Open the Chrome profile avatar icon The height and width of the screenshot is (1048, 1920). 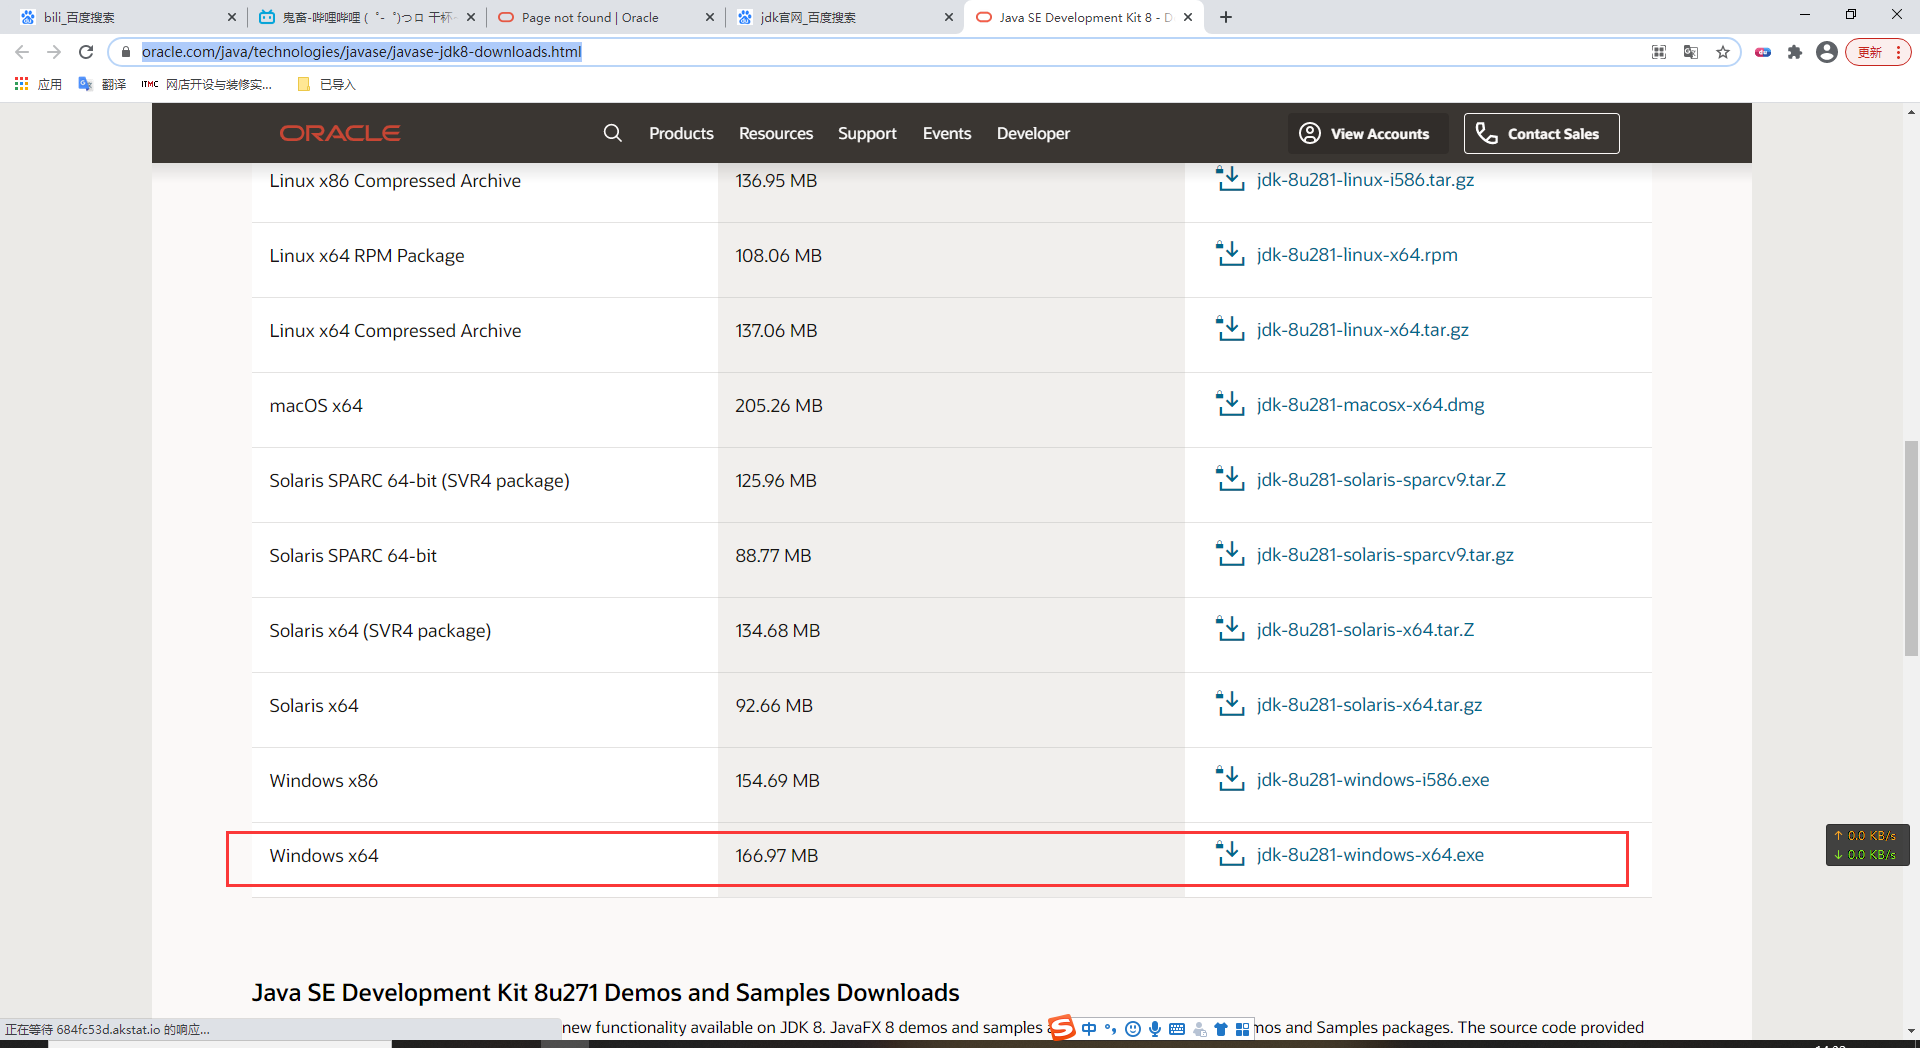click(x=1827, y=52)
